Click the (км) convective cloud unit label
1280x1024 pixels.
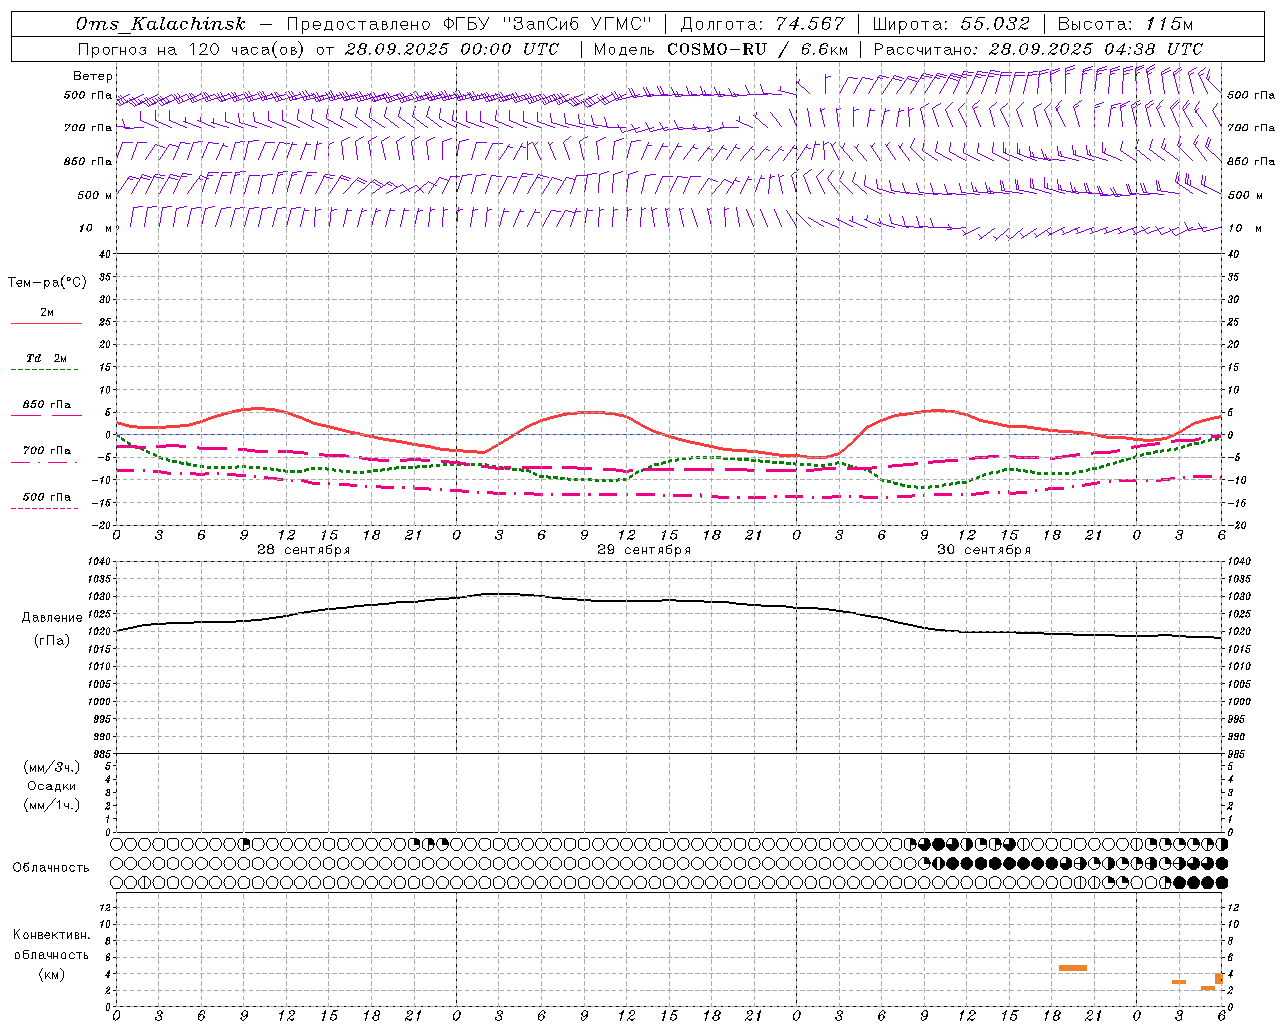click(x=51, y=974)
